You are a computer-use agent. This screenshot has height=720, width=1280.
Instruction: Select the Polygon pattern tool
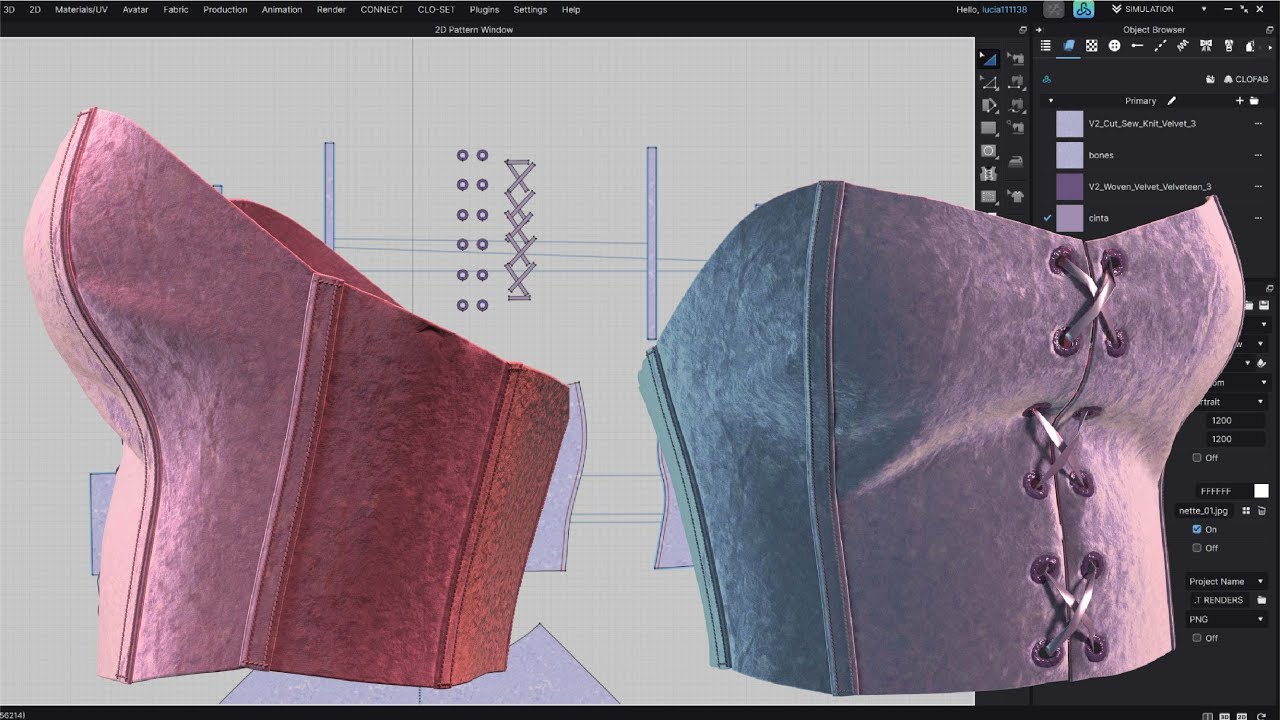click(989, 105)
